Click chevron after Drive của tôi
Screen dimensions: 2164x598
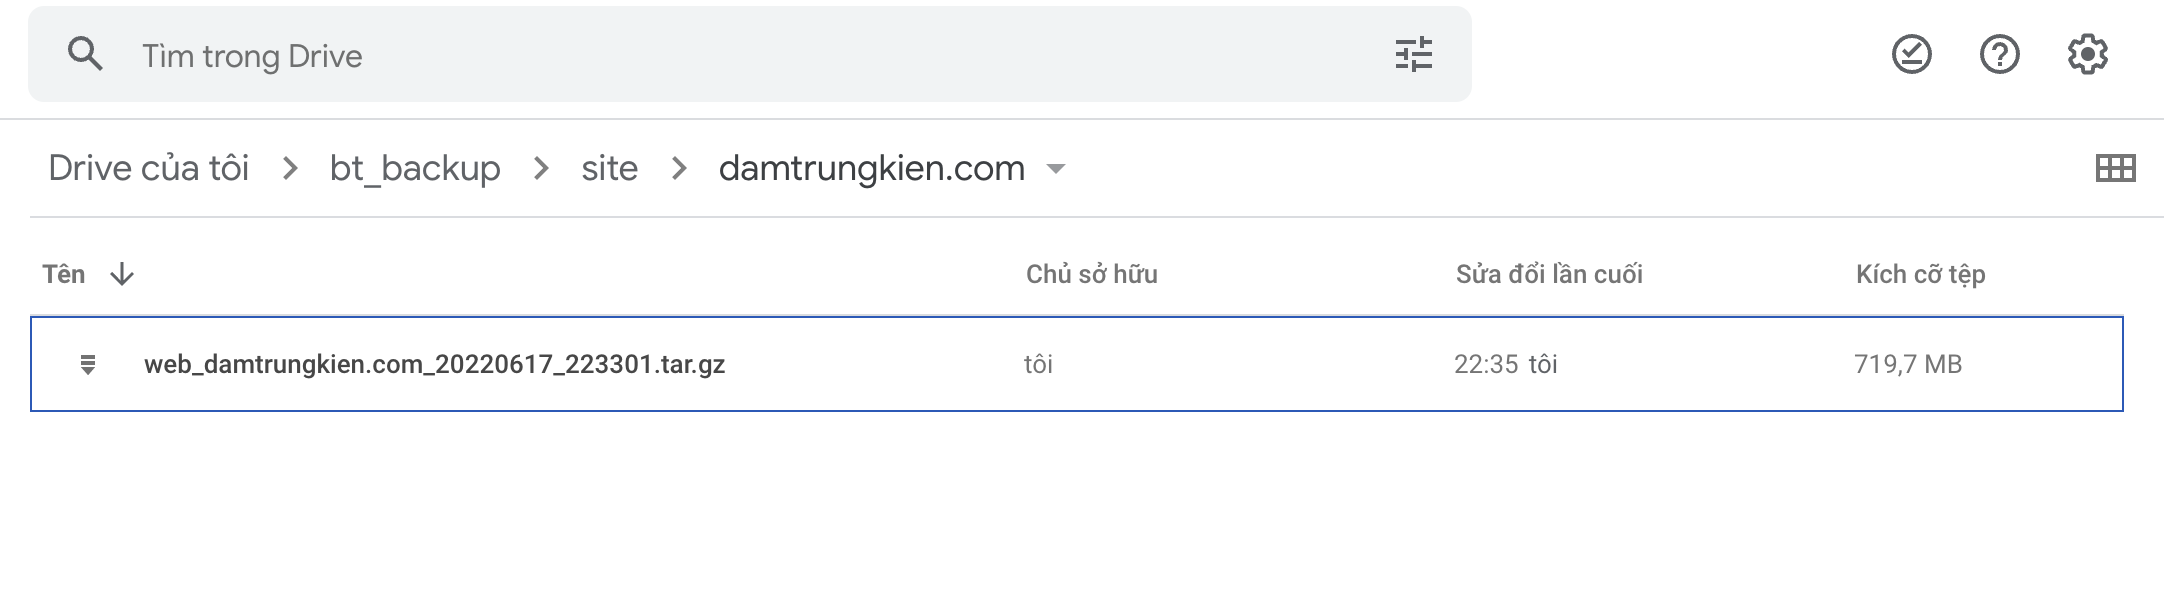pyautogui.click(x=290, y=169)
